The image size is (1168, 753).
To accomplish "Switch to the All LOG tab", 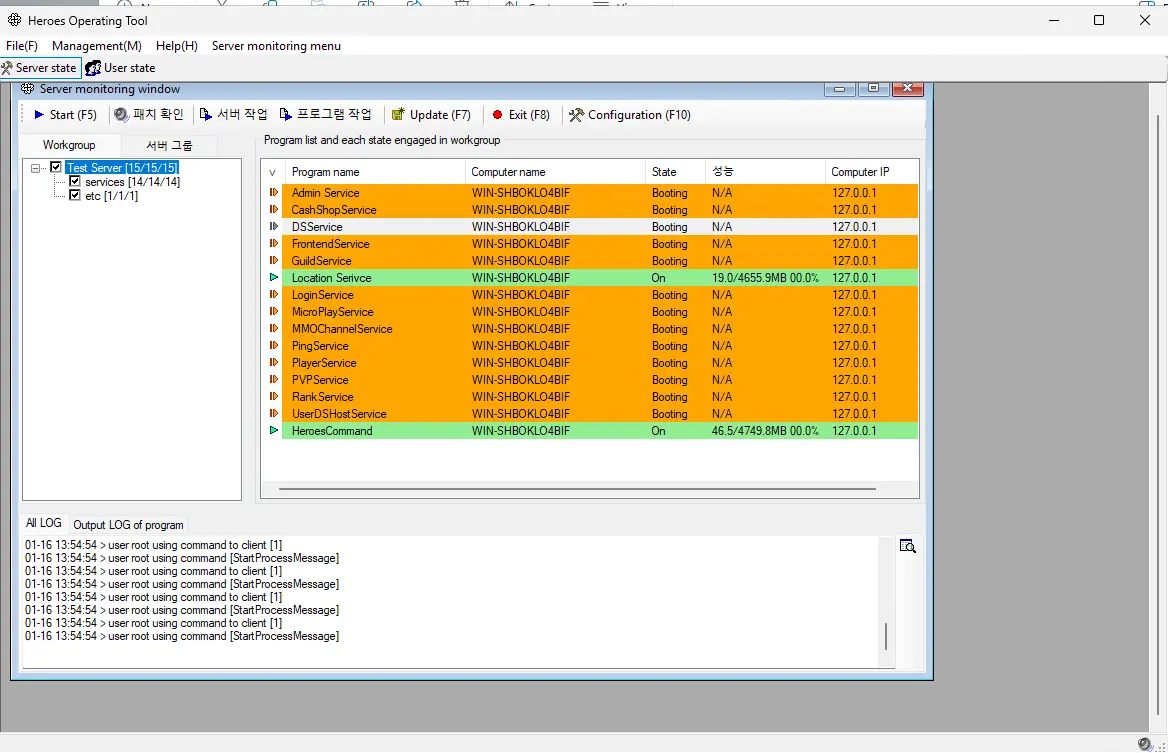I will (x=44, y=523).
